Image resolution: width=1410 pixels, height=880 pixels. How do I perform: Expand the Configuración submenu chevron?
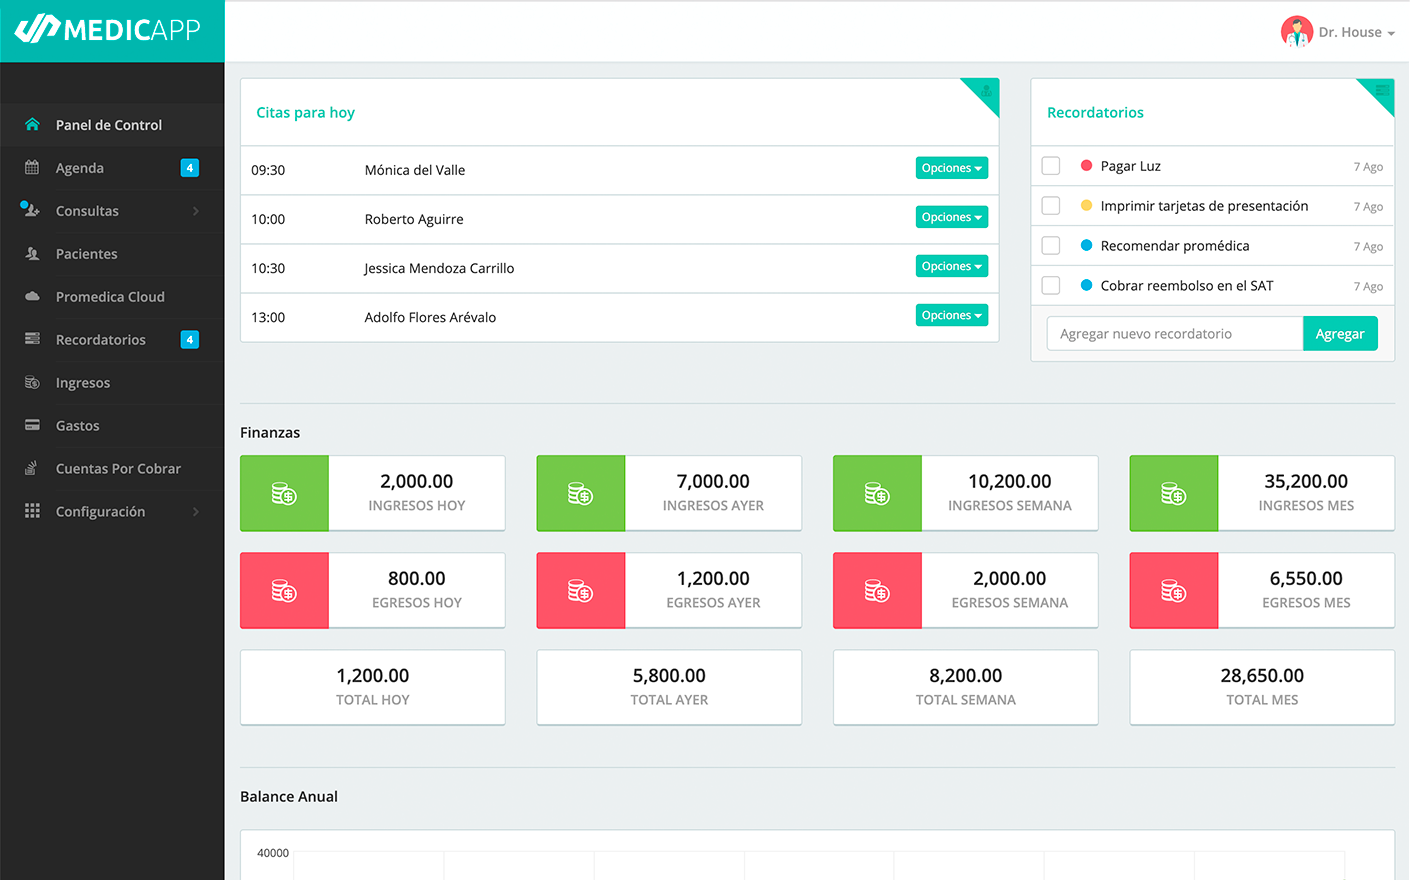click(196, 512)
